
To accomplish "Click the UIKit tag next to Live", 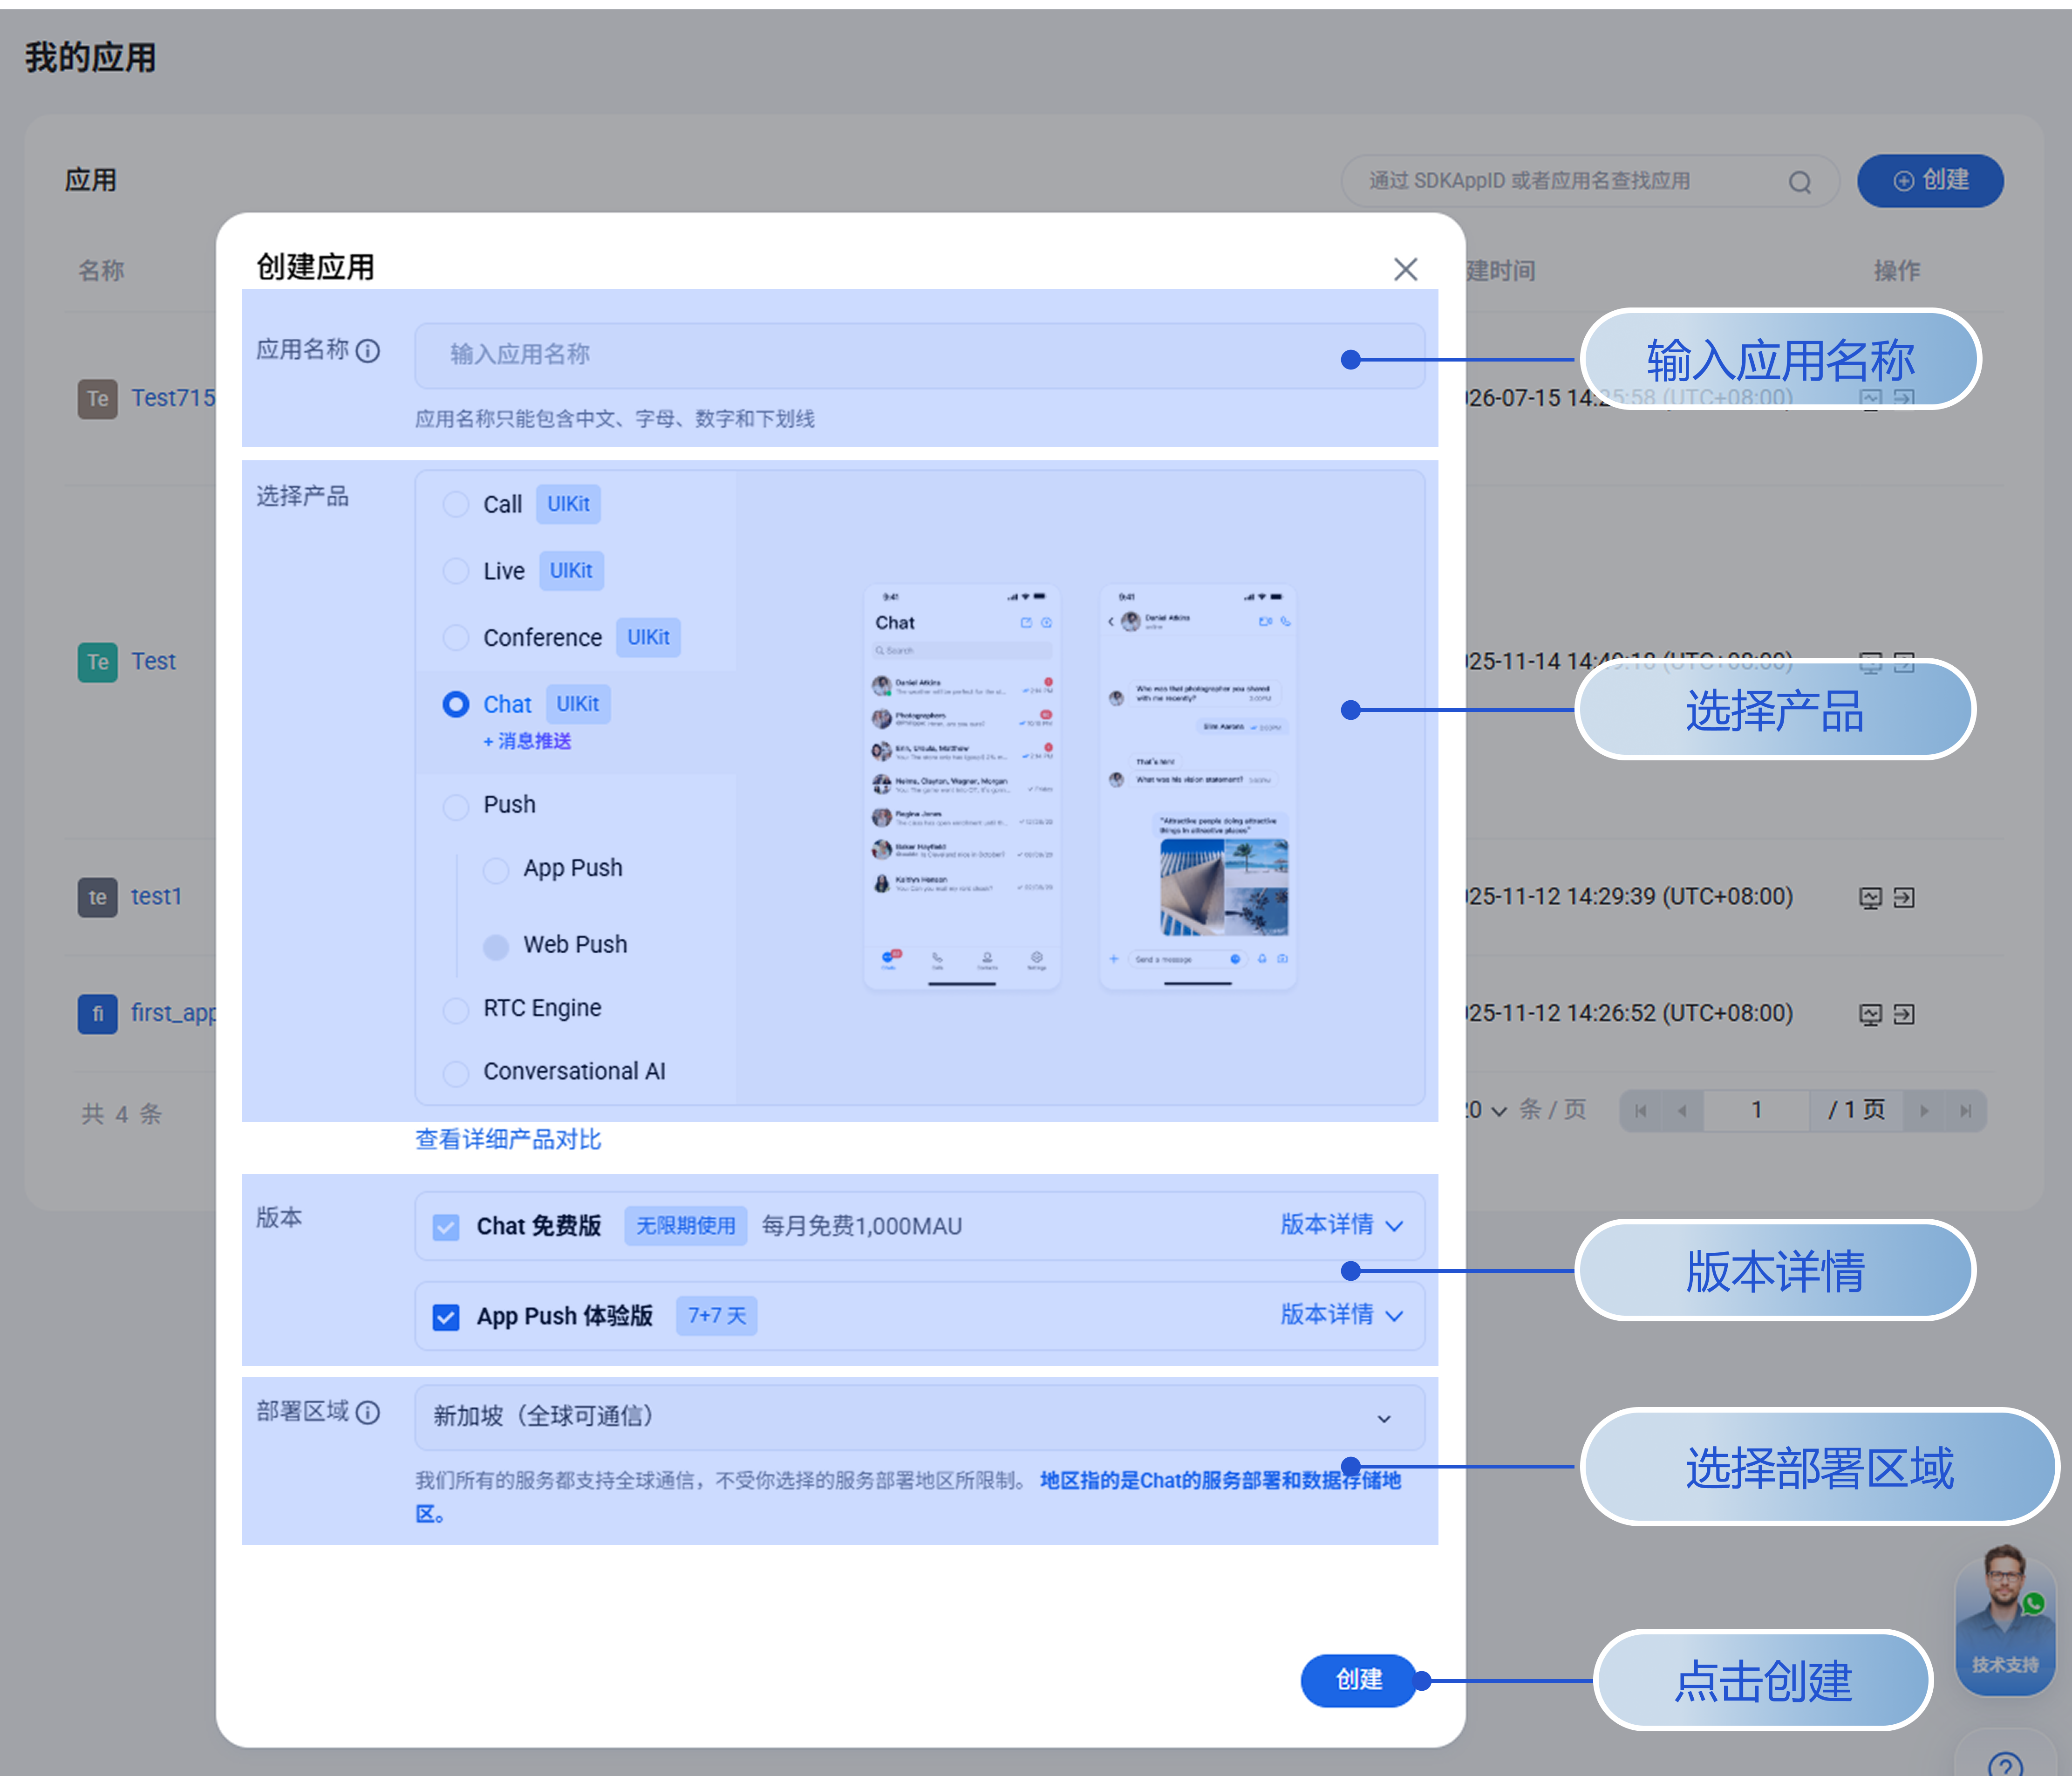I will click(x=571, y=571).
